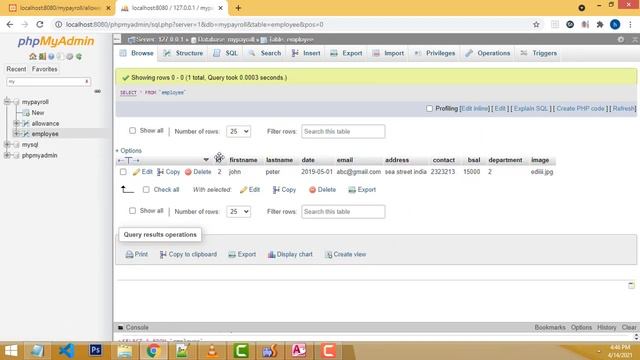This screenshot has height=360, width=640.
Task: Open the Insert tab
Action: [x=306, y=53]
